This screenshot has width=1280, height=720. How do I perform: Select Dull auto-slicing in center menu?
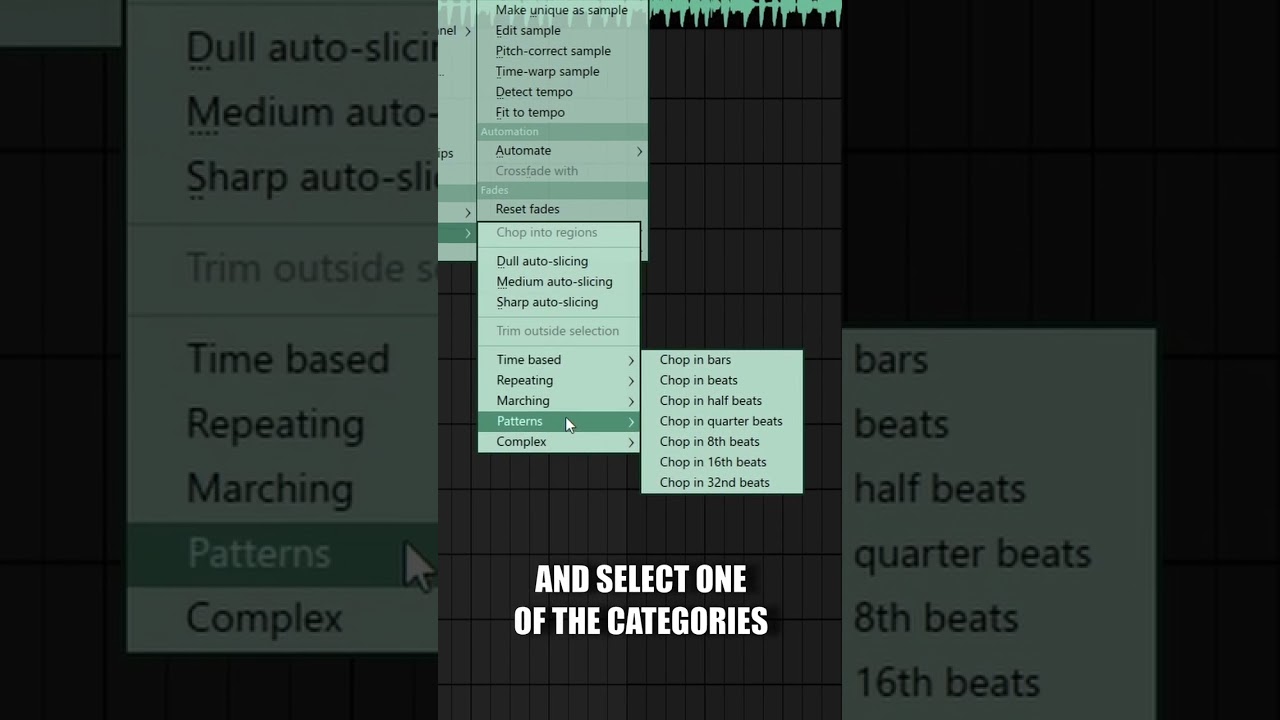(558, 261)
